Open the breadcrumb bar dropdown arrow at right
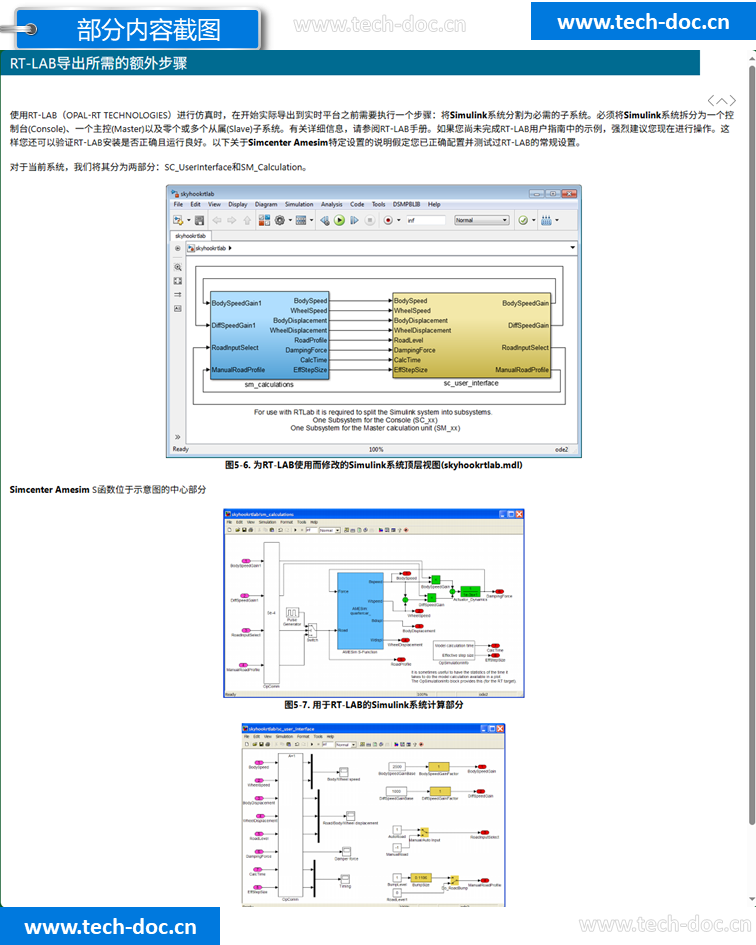Screen dimensions: 756x945 (572, 248)
